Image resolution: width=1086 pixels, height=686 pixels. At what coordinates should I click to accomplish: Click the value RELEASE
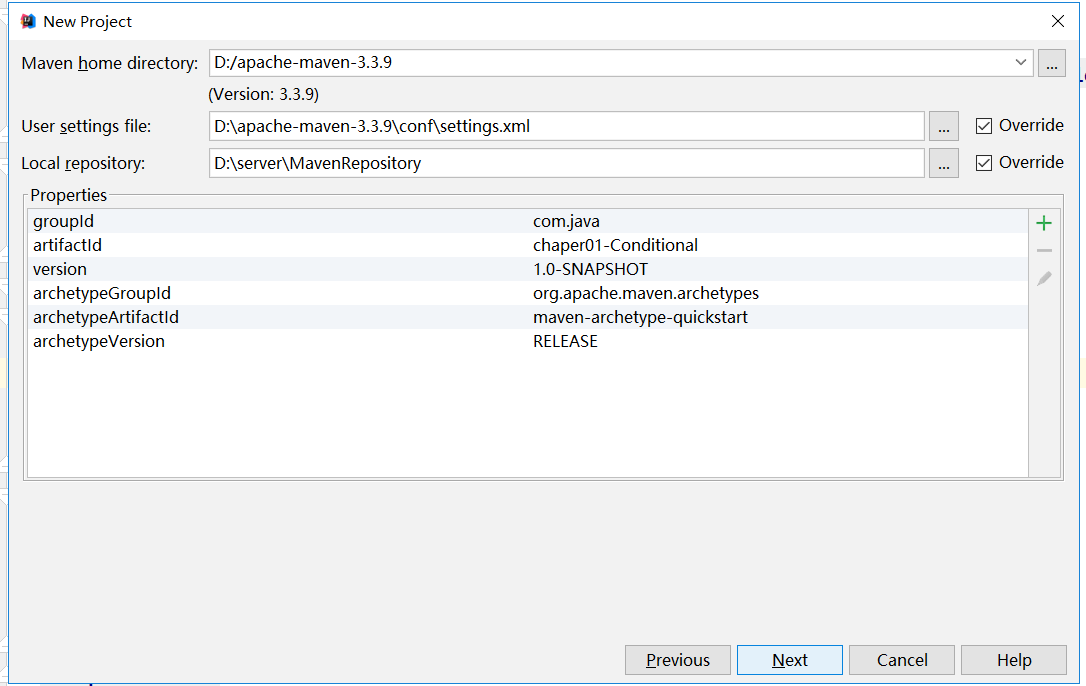[x=565, y=341]
